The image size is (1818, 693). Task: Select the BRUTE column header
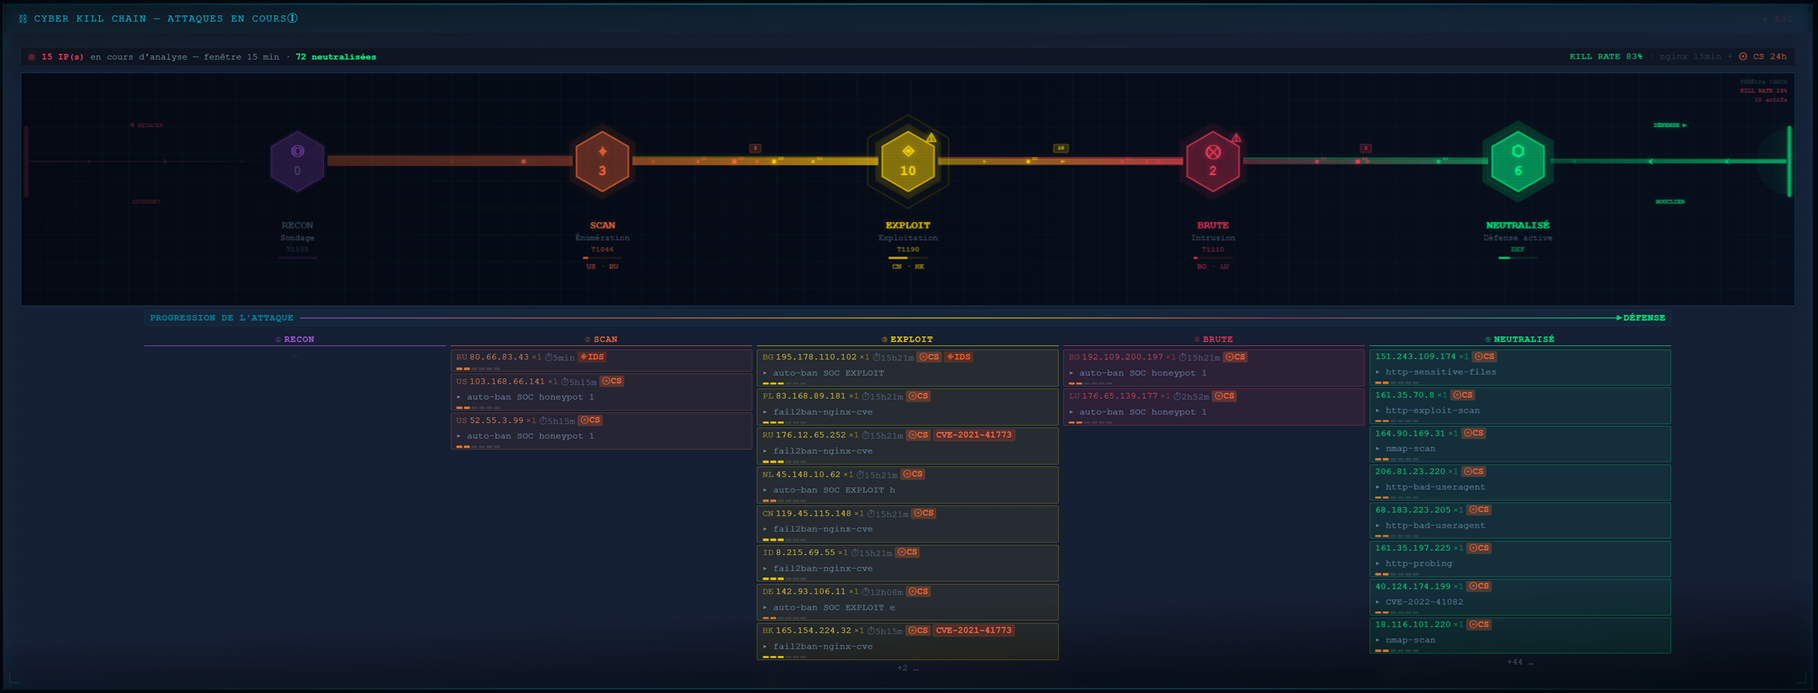click(1213, 339)
